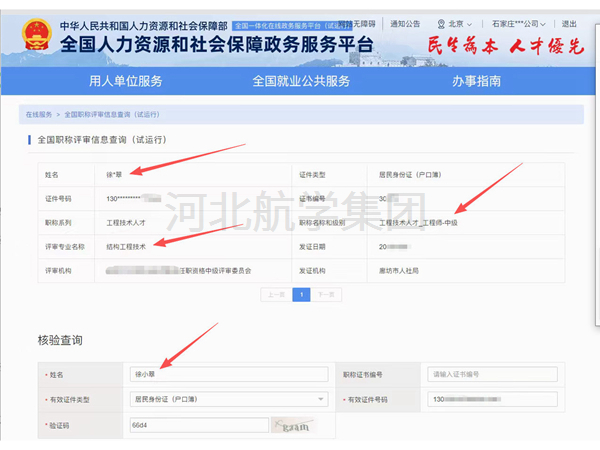Open the 办事指南 menu
This screenshot has width=600, height=450.
476,81
